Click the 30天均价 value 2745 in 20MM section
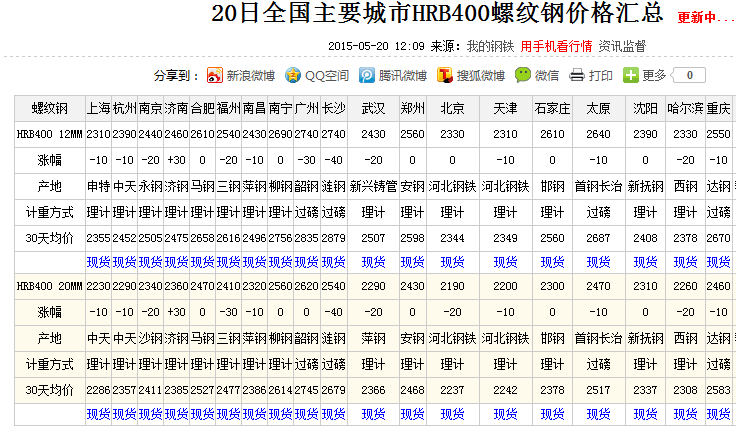The height and width of the screenshot is (427, 736). (307, 390)
